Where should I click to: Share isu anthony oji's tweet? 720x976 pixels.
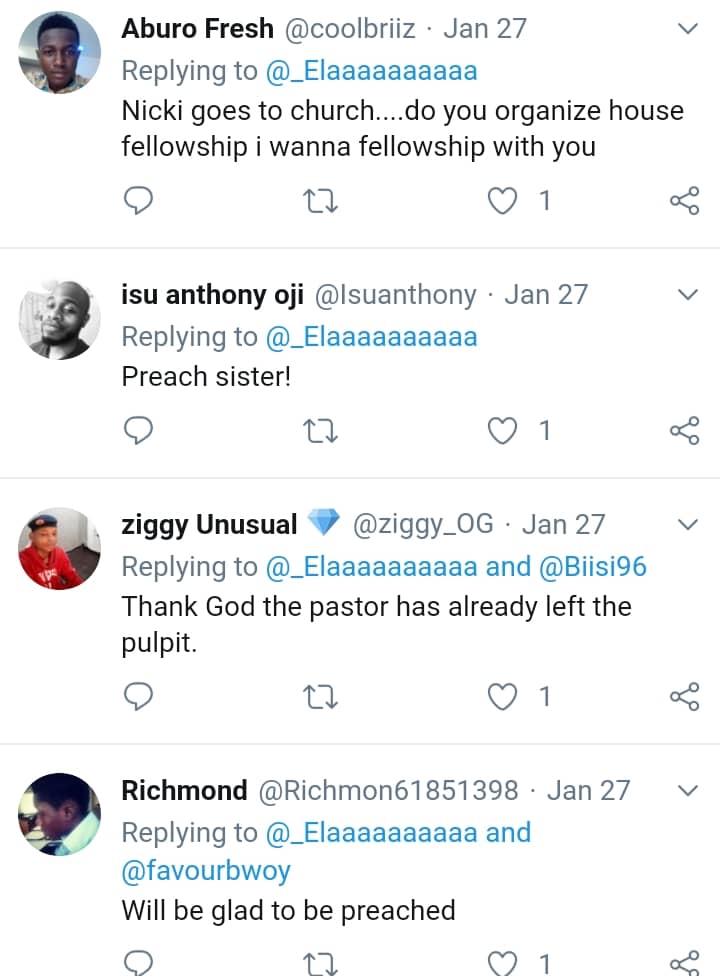tap(684, 431)
